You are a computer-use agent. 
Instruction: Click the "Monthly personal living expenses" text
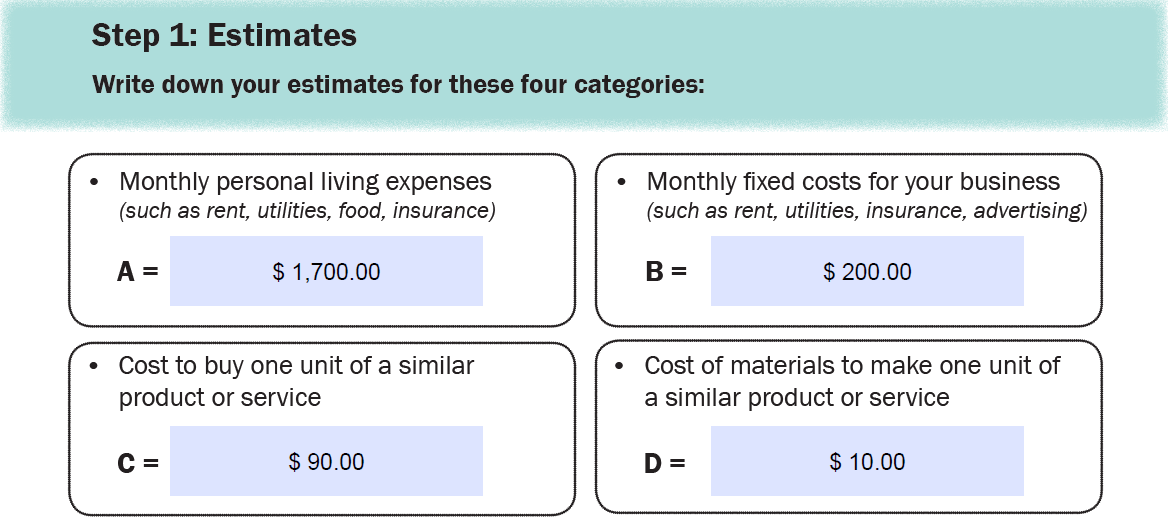point(305,182)
